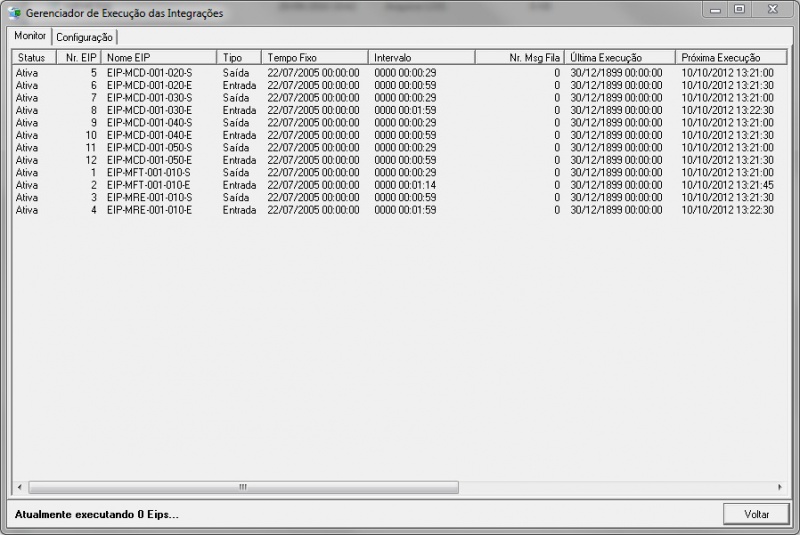Click the Última Execução column header

coord(619,58)
